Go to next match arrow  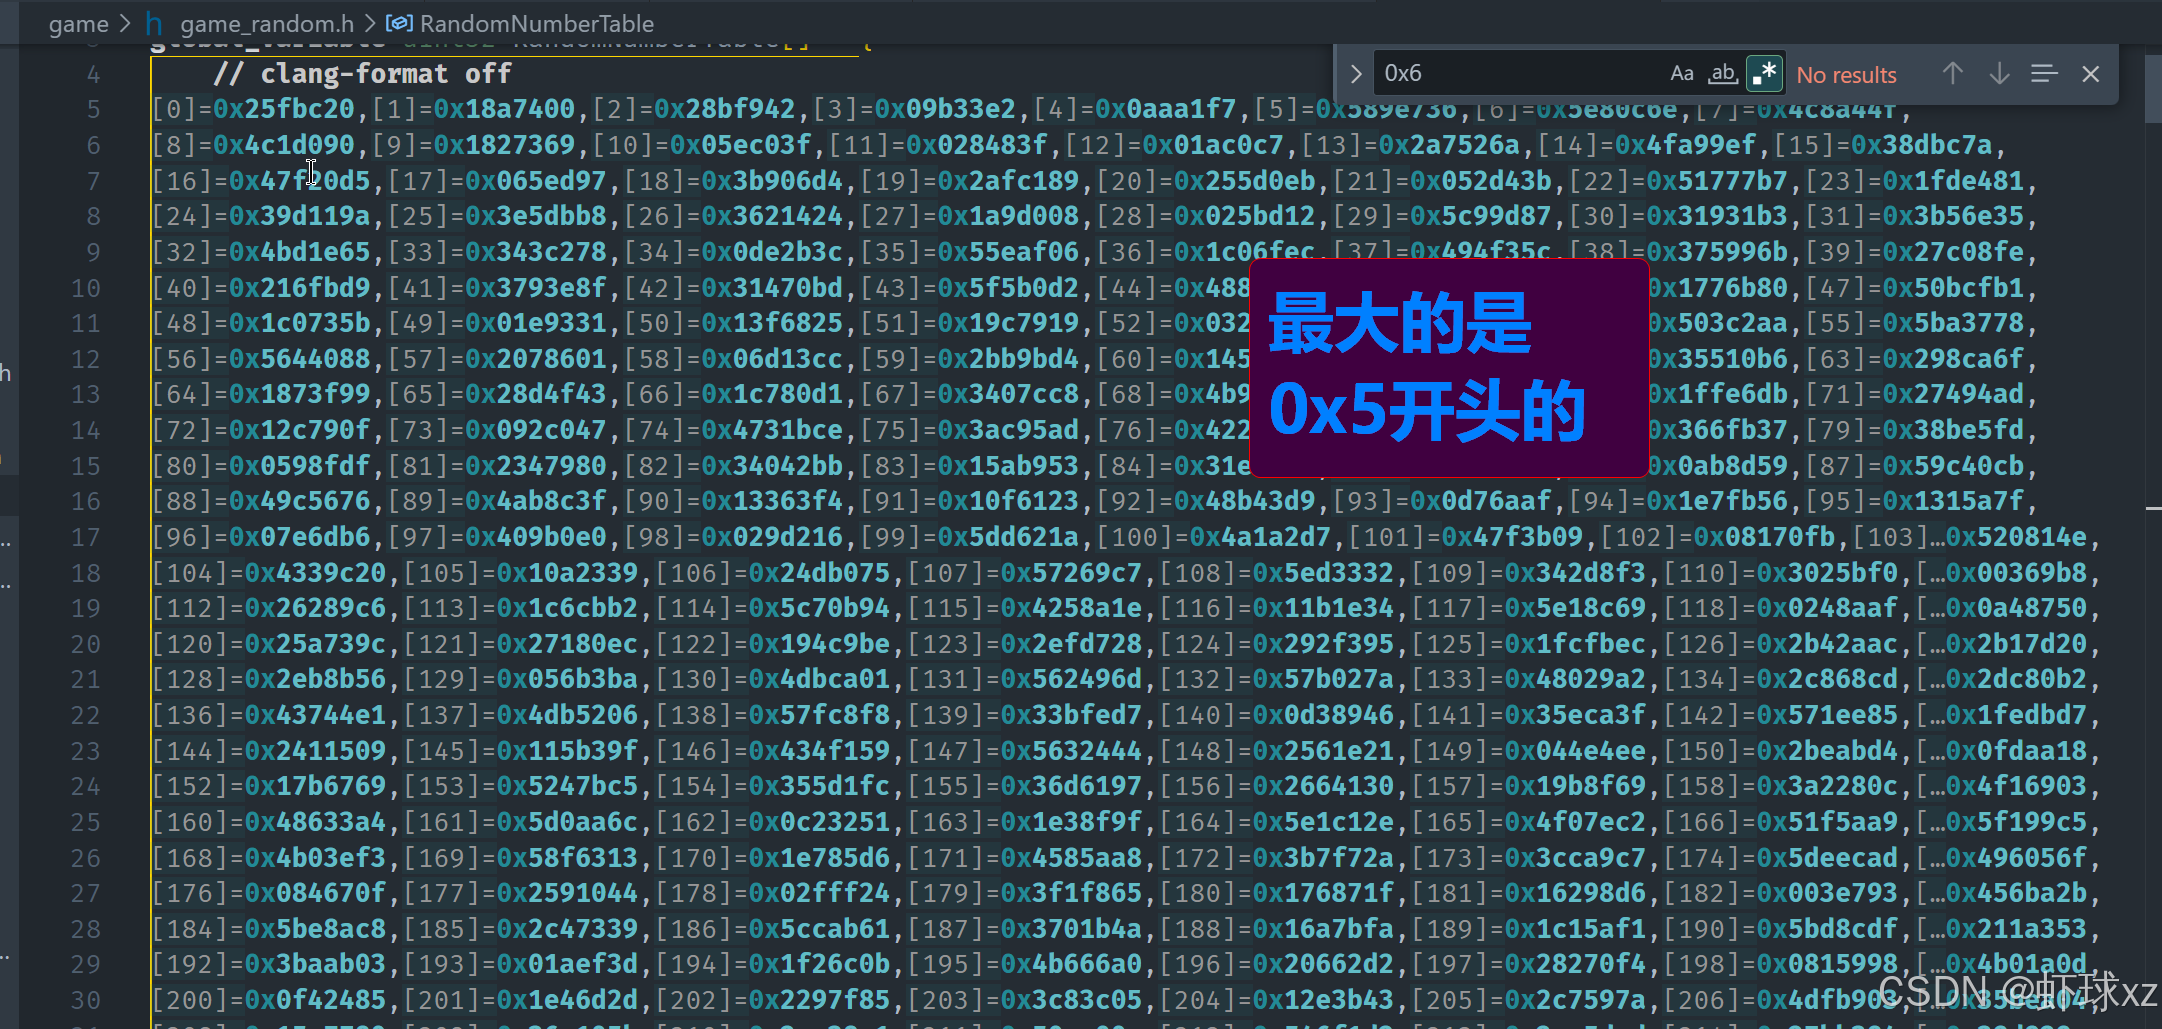tap(1999, 74)
